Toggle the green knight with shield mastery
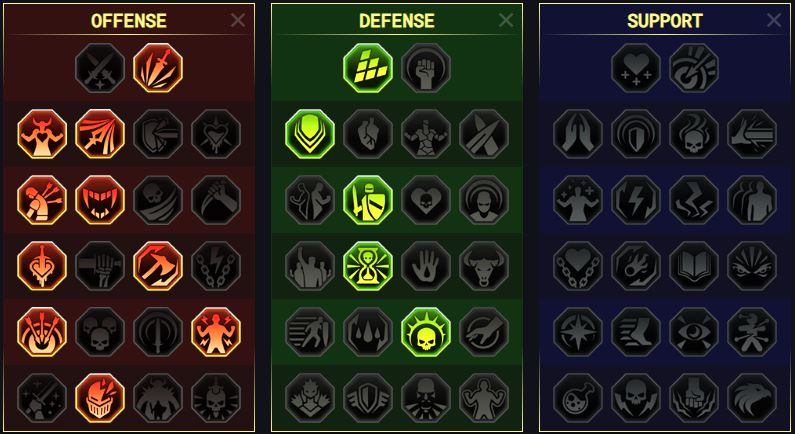Image resolution: width=795 pixels, height=434 pixels. click(368, 200)
